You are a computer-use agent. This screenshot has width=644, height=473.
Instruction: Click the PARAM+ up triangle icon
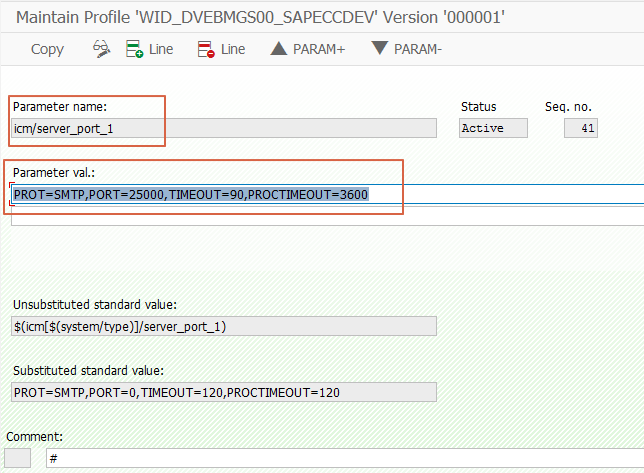[279, 48]
